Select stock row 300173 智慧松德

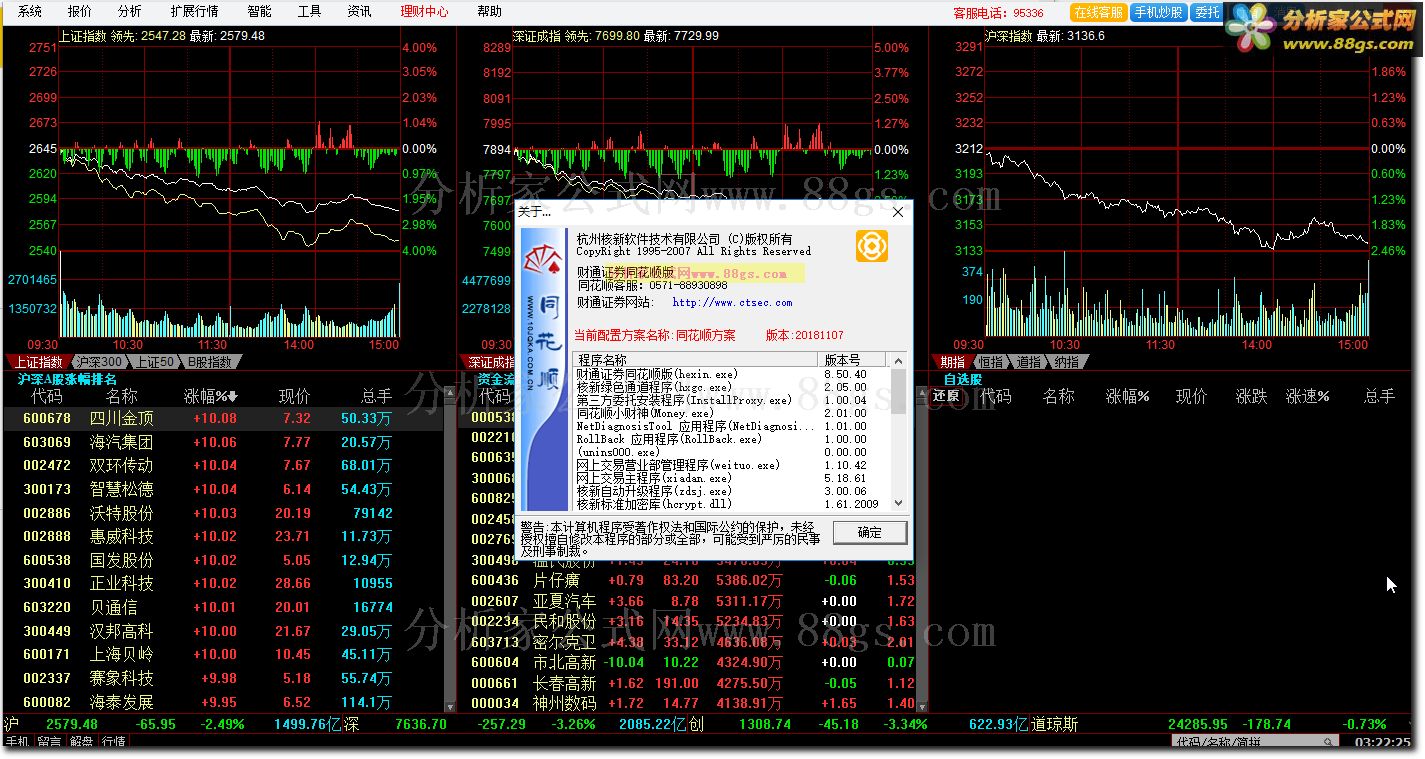(x=222, y=489)
